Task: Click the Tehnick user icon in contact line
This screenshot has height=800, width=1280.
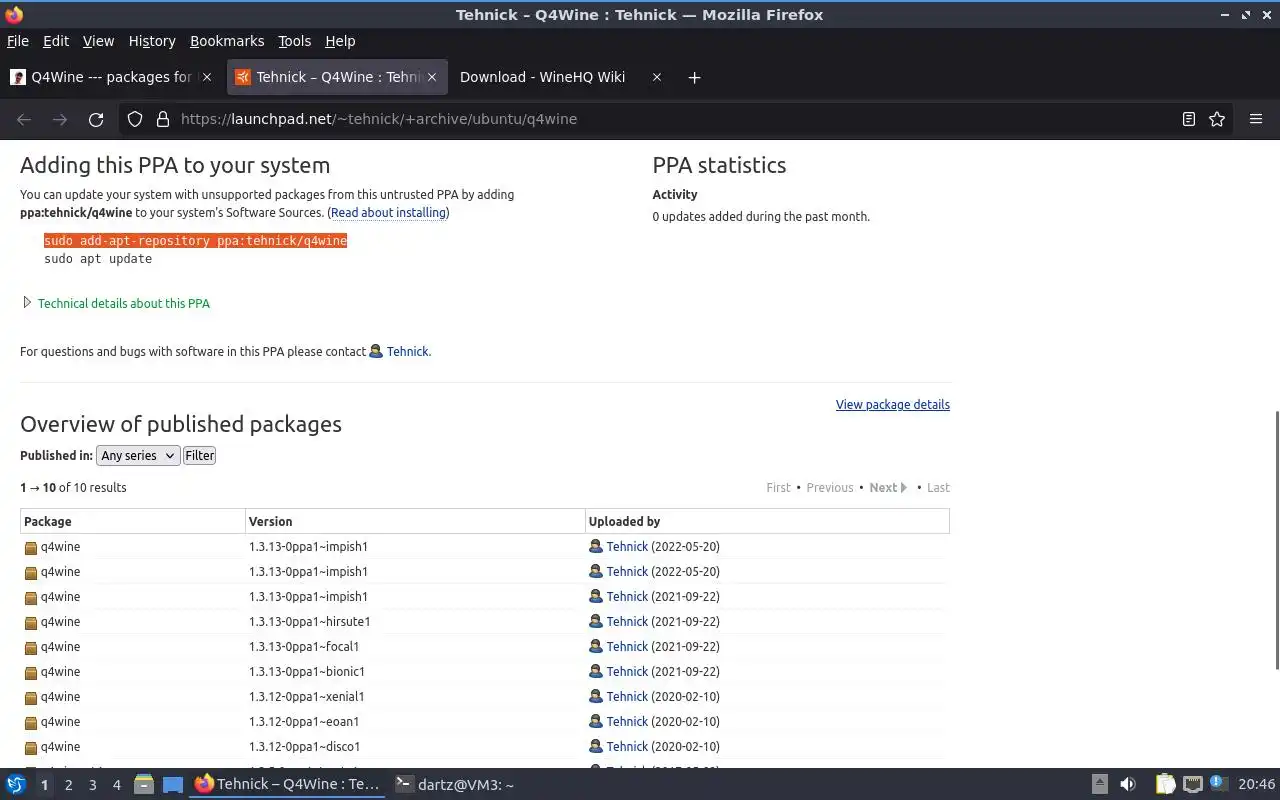Action: pyautogui.click(x=376, y=351)
